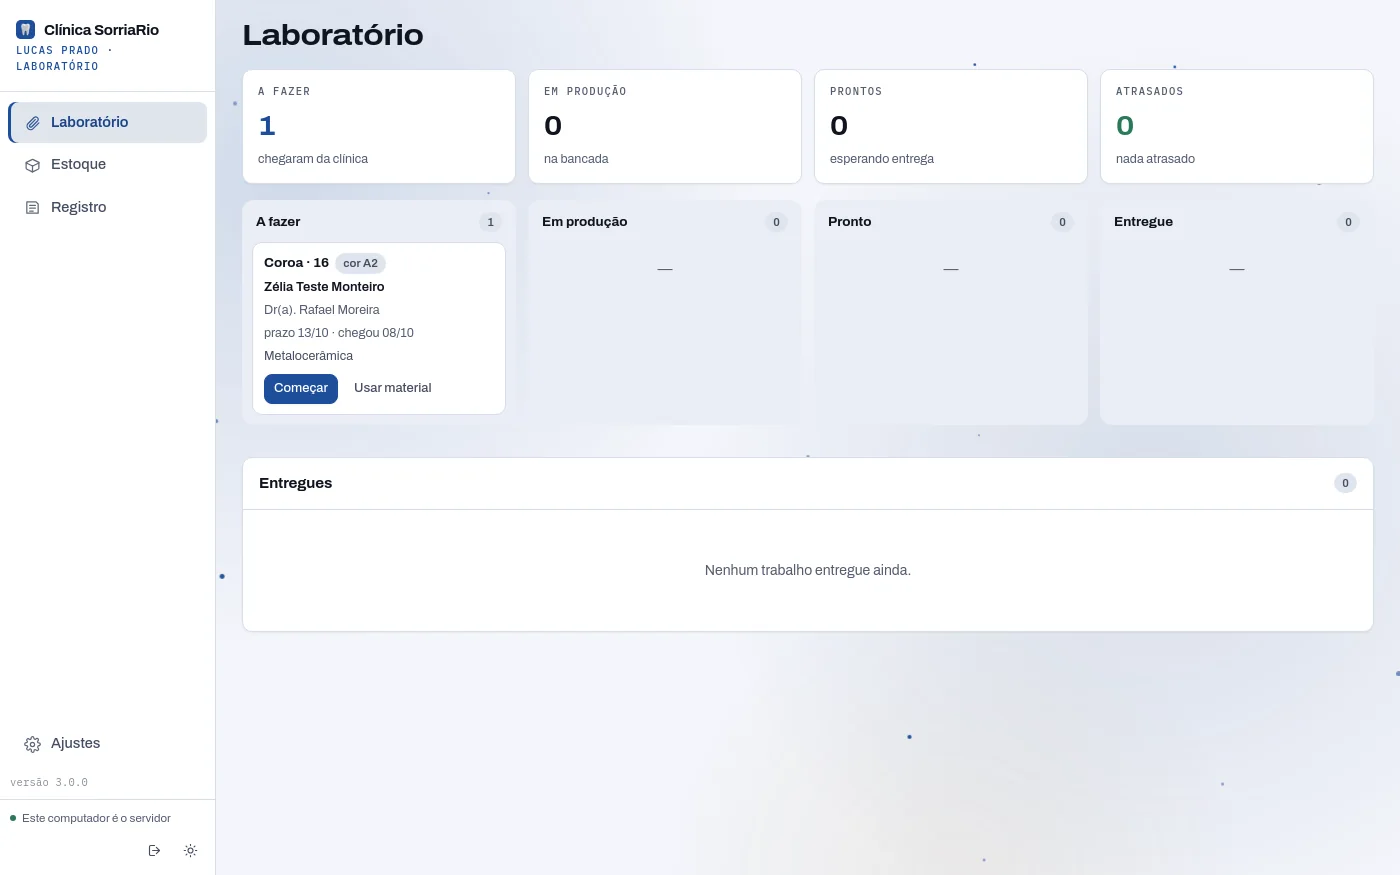This screenshot has height=875, width=1400.
Task: Click the Laboratório page title
Action: click(333, 35)
